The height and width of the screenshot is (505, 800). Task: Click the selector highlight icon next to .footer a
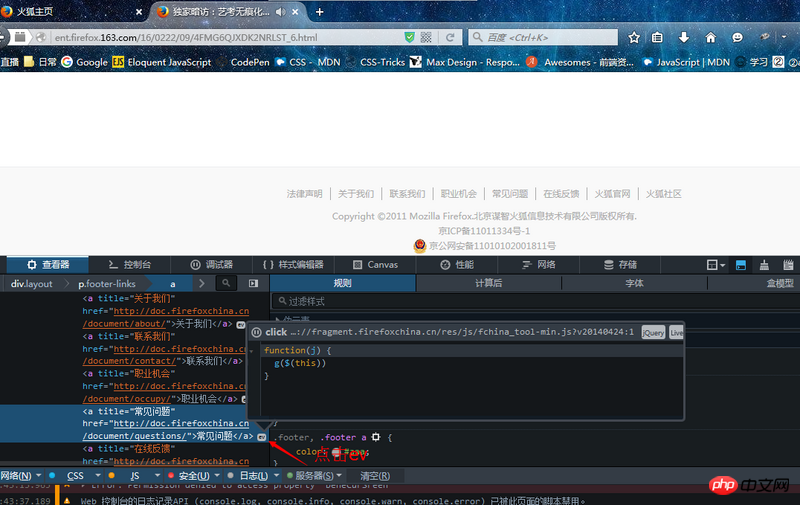point(376,438)
